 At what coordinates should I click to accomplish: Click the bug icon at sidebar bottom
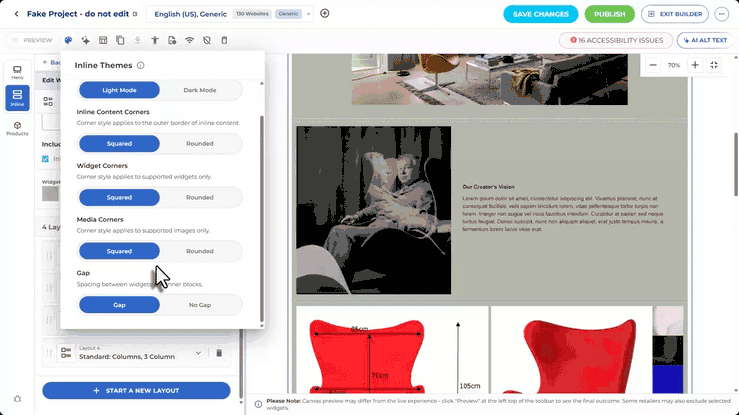pyautogui.click(x=17, y=399)
